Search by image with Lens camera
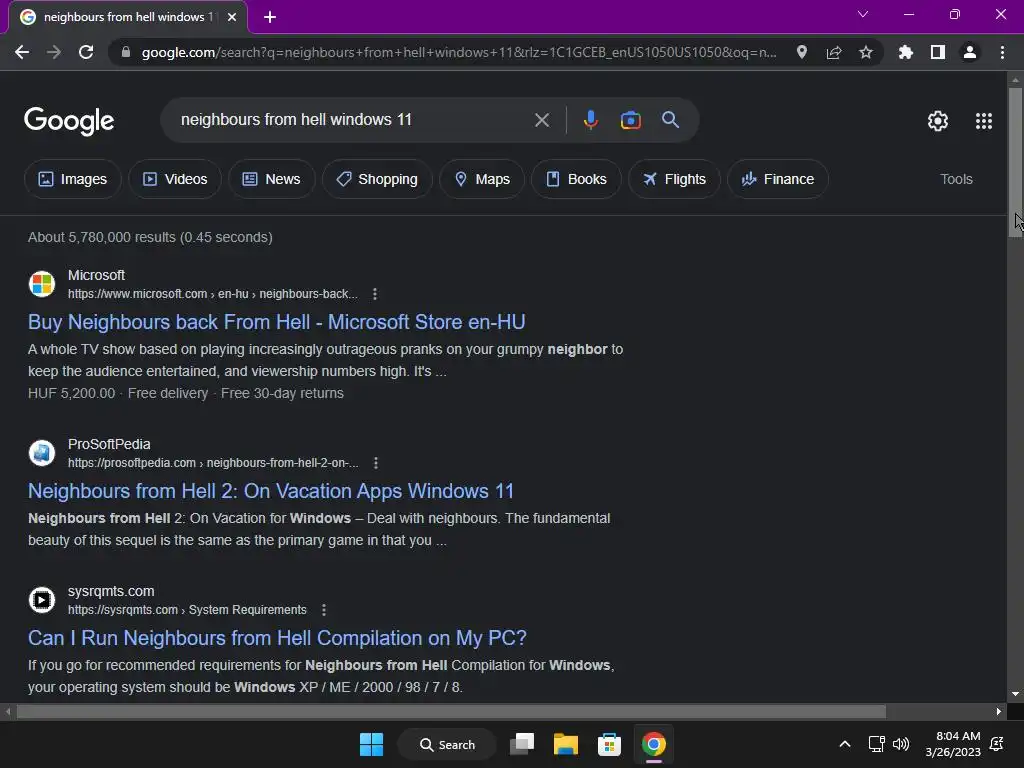The height and width of the screenshot is (768, 1024). [630, 120]
